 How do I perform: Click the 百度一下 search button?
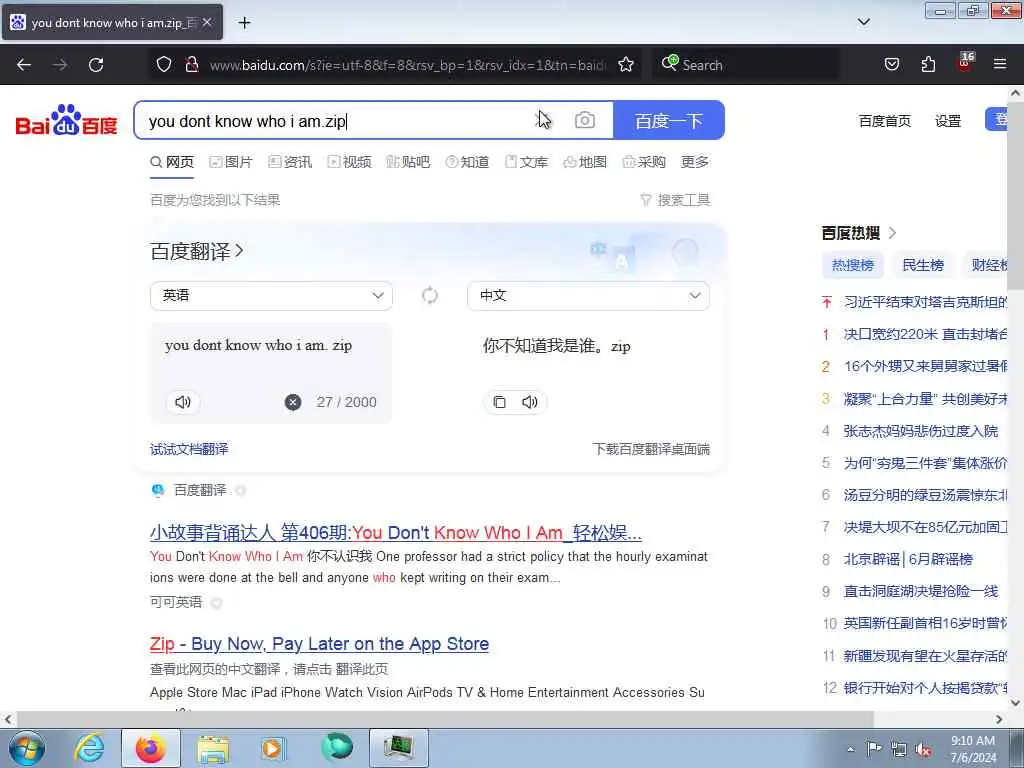669,120
